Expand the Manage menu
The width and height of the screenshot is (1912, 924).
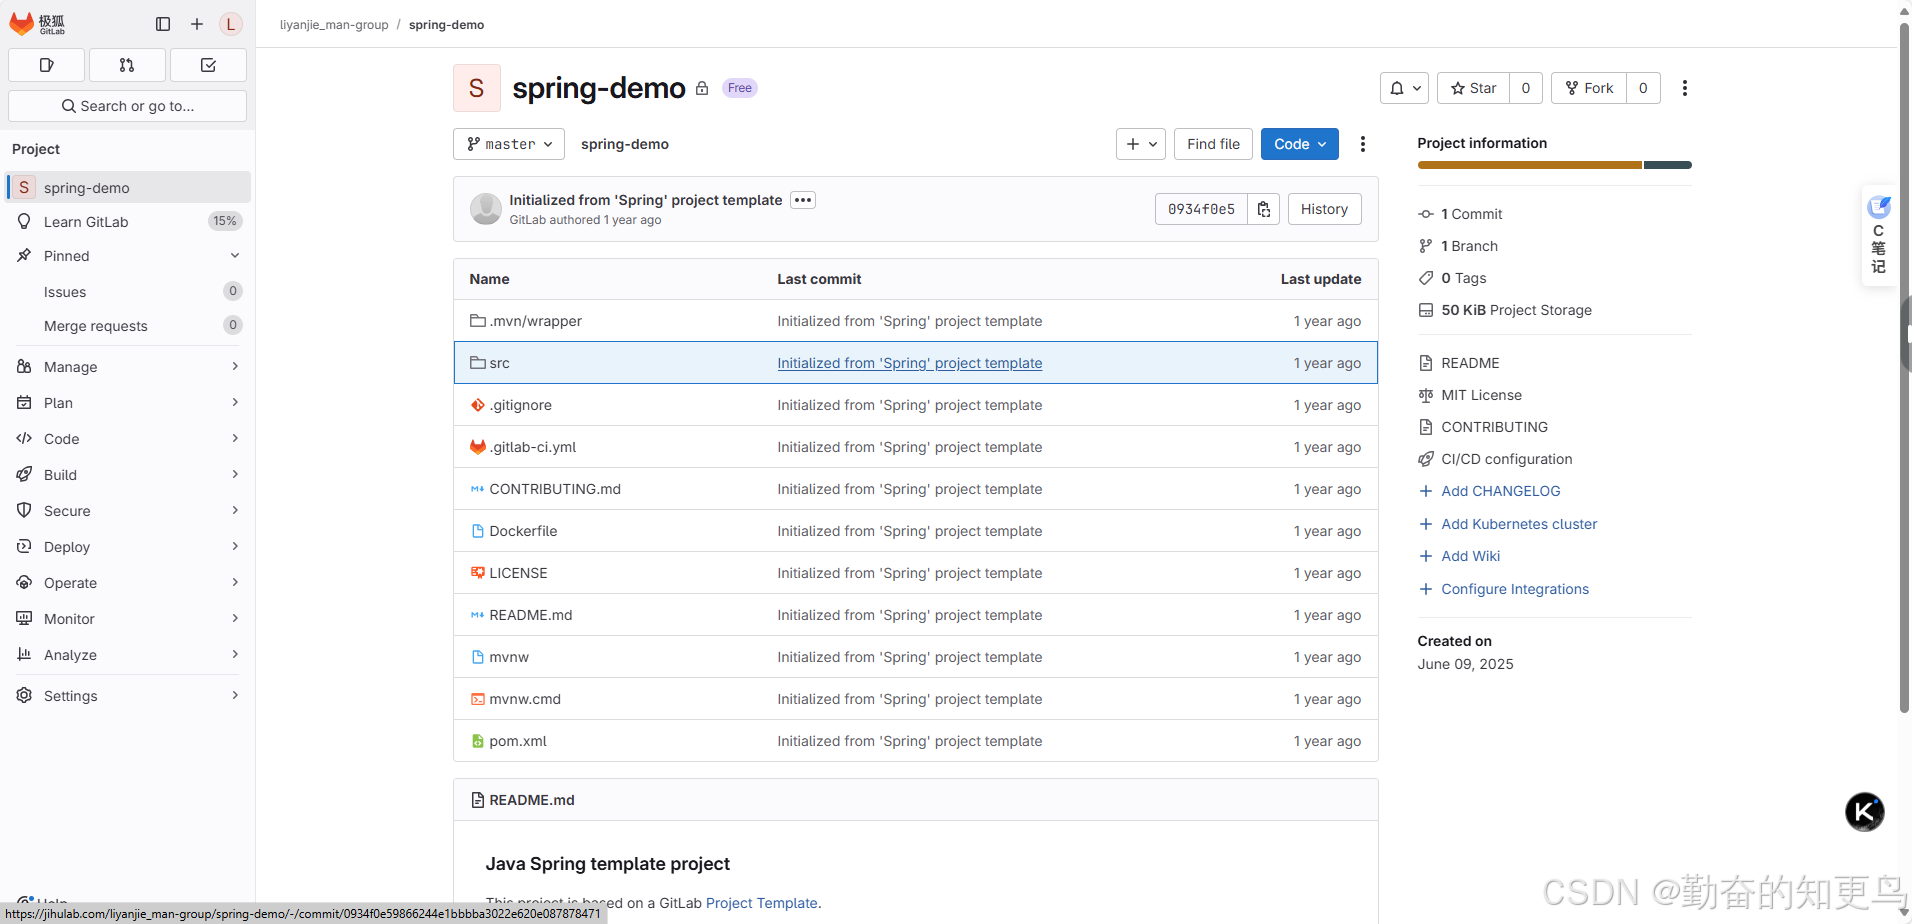[128, 367]
